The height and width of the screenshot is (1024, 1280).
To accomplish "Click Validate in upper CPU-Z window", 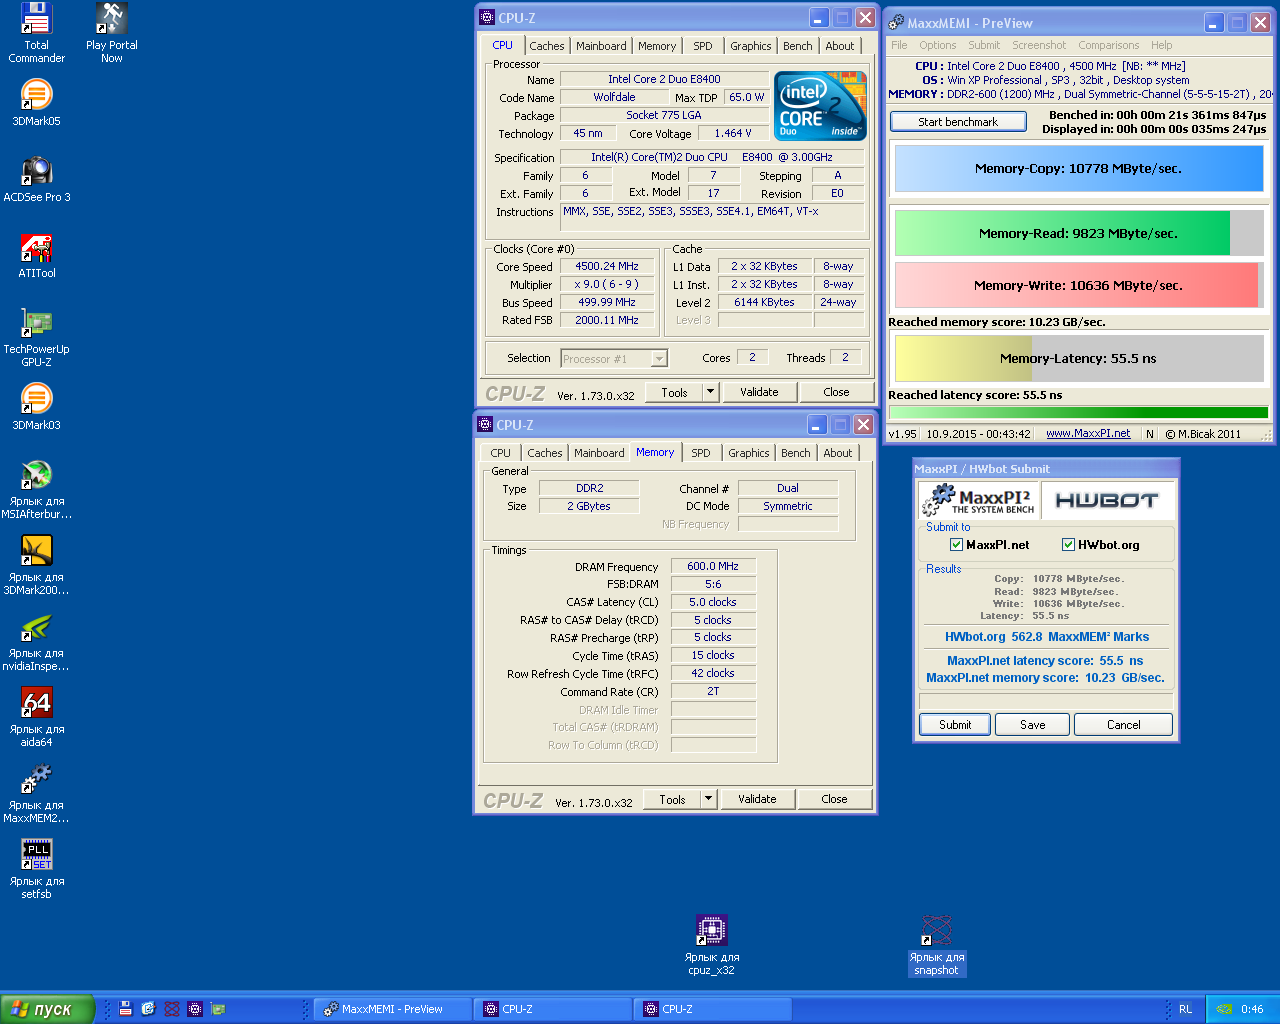I will (x=759, y=392).
